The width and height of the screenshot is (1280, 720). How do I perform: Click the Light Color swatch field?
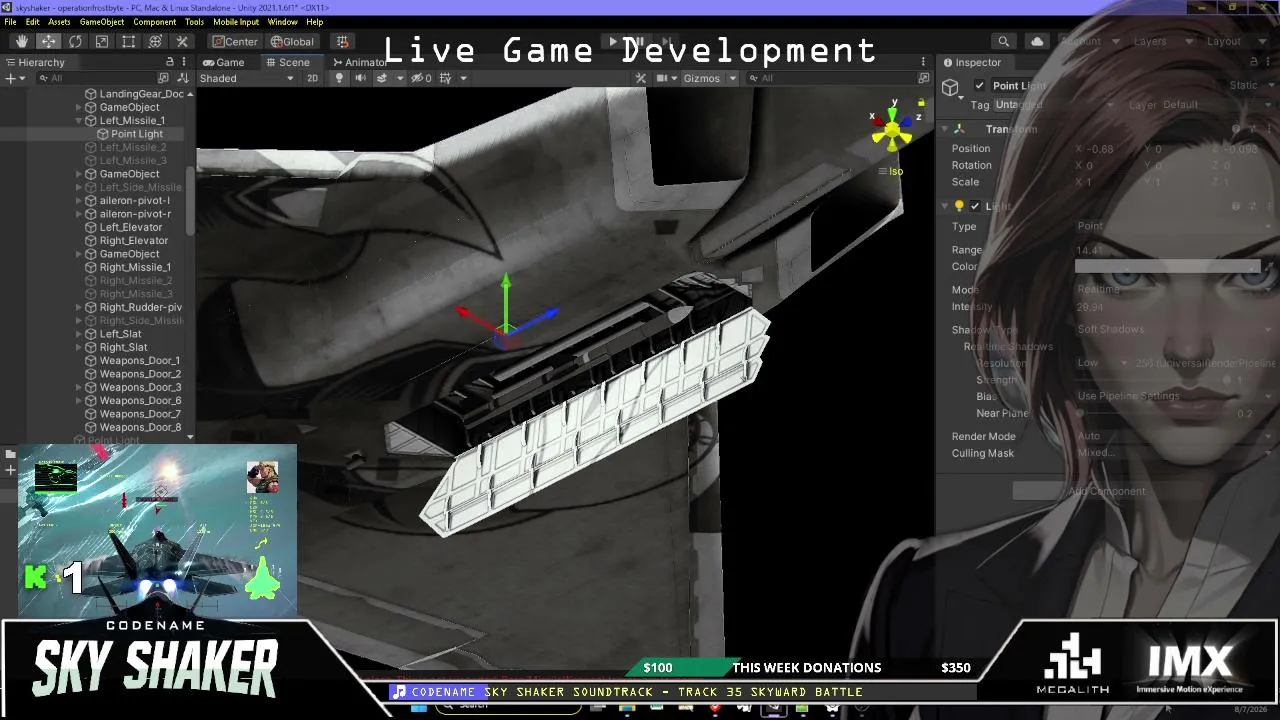[x=1167, y=267]
